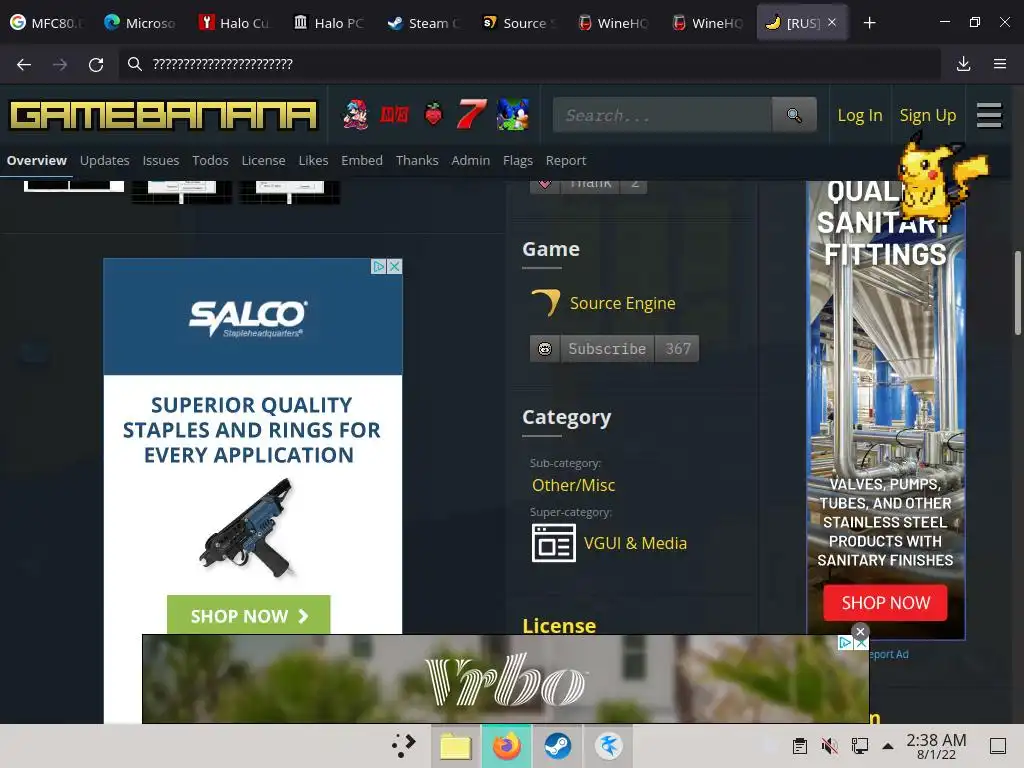Open the red M/B game icon

[394, 116]
